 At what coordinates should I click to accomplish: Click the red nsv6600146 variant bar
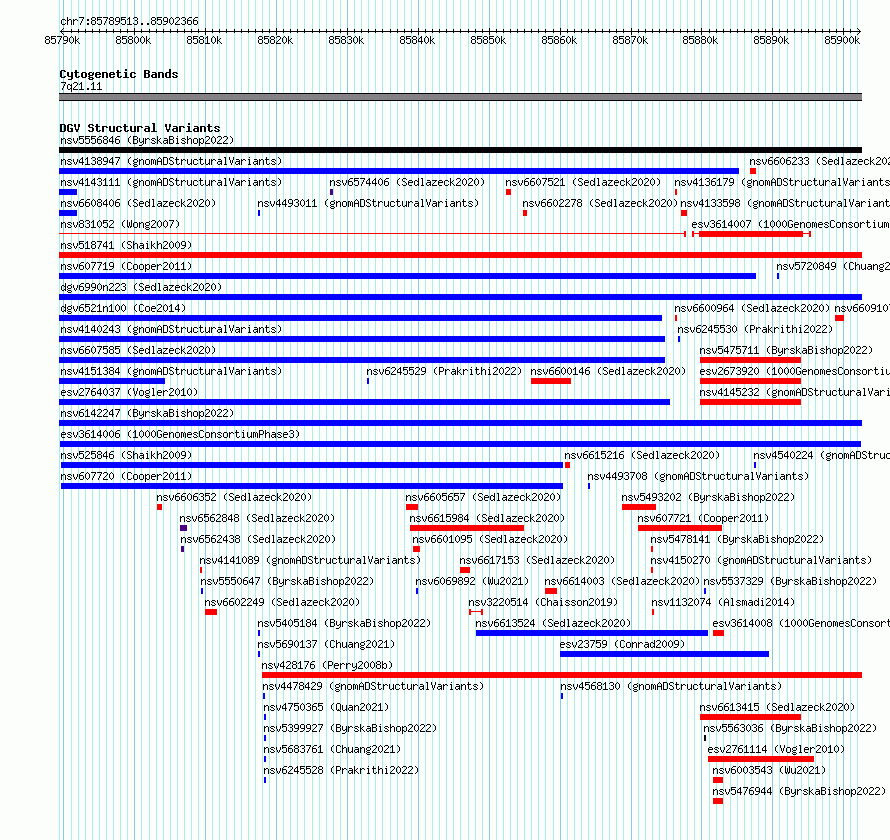pyautogui.click(x=551, y=381)
